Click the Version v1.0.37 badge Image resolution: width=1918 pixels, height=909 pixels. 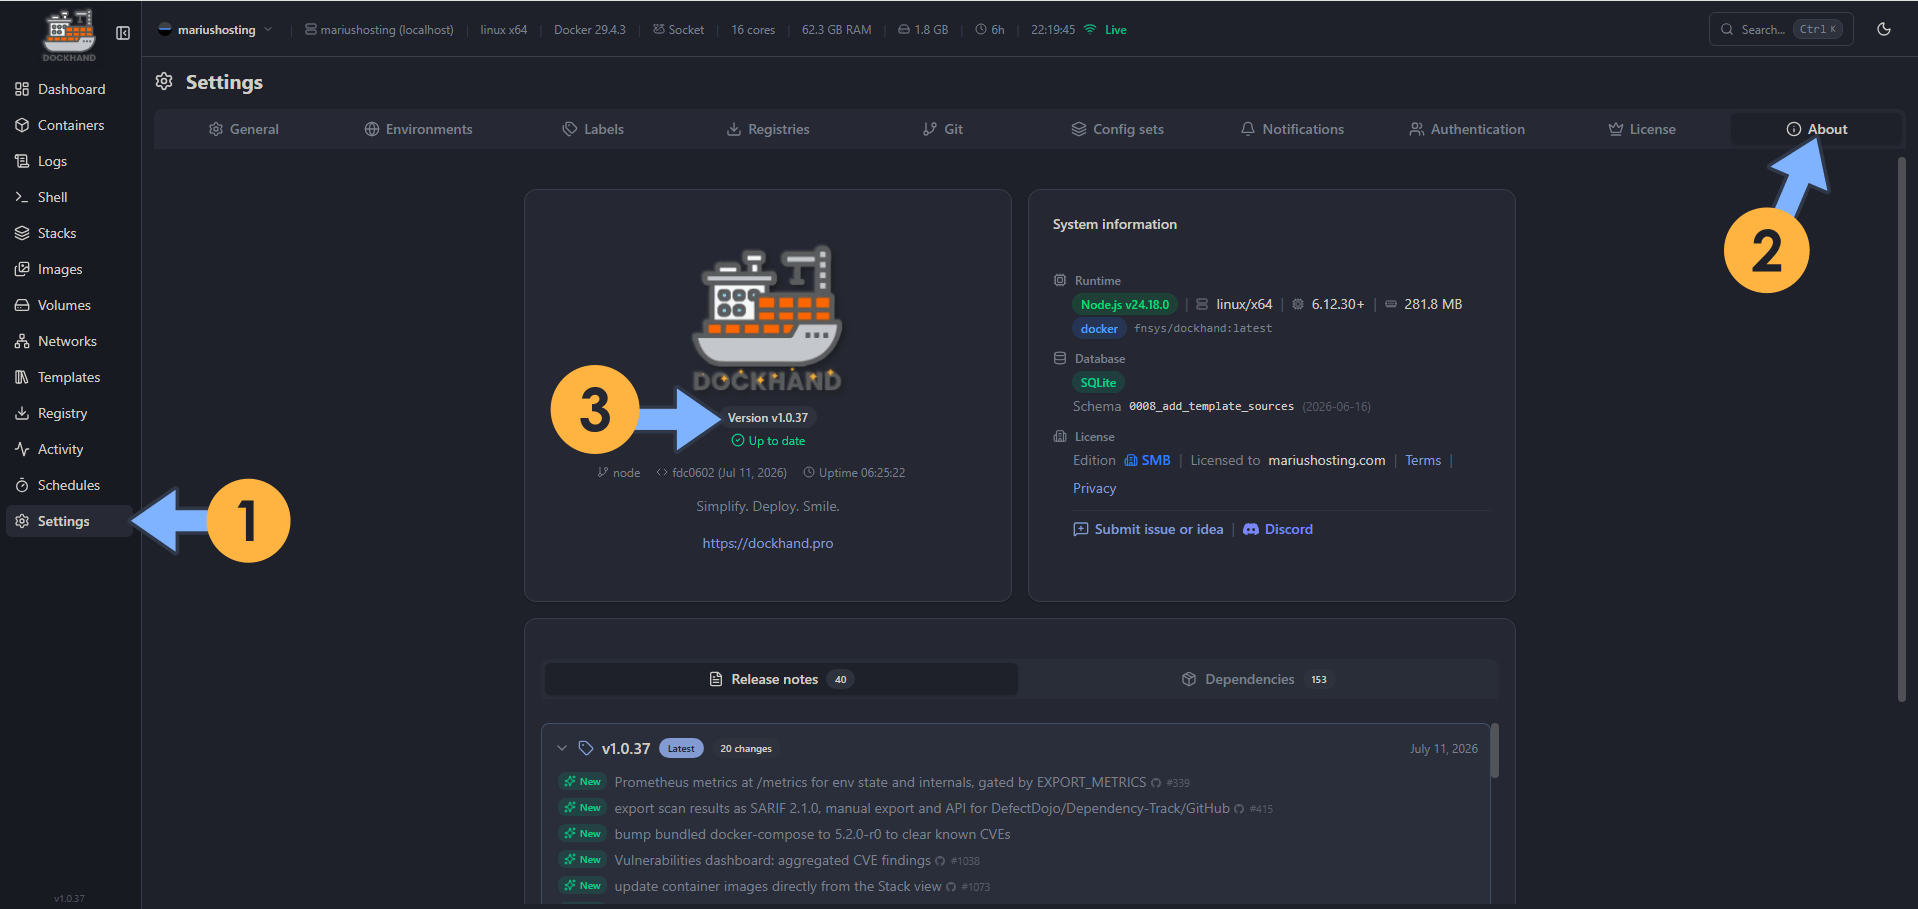(x=767, y=418)
